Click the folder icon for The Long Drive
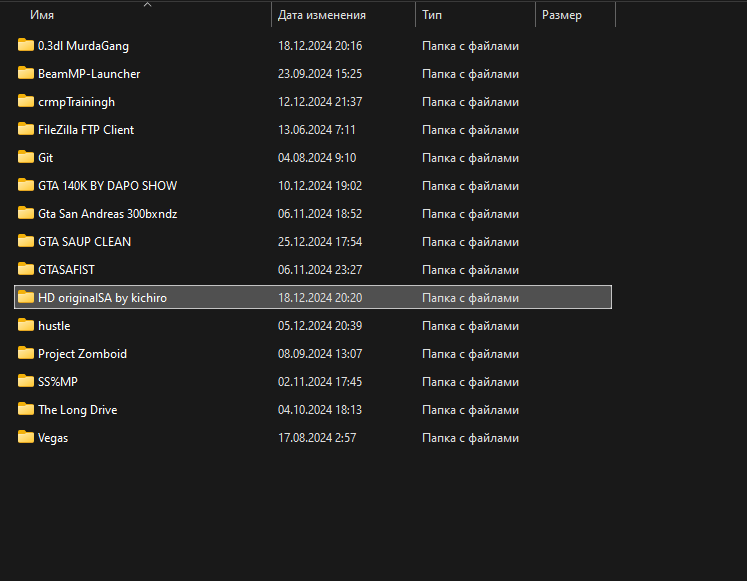 (26, 409)
